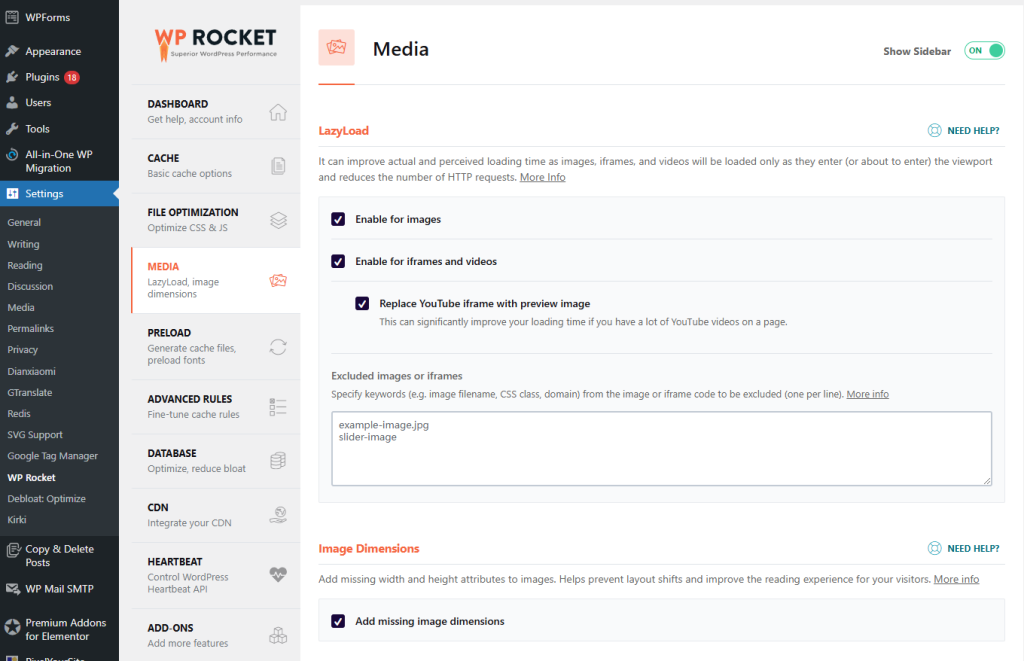This screenshot has height=661, width=1024.
Task: Toggle the Show Sidebar switch
Action: pyautogui.click(x=984, y=51)
